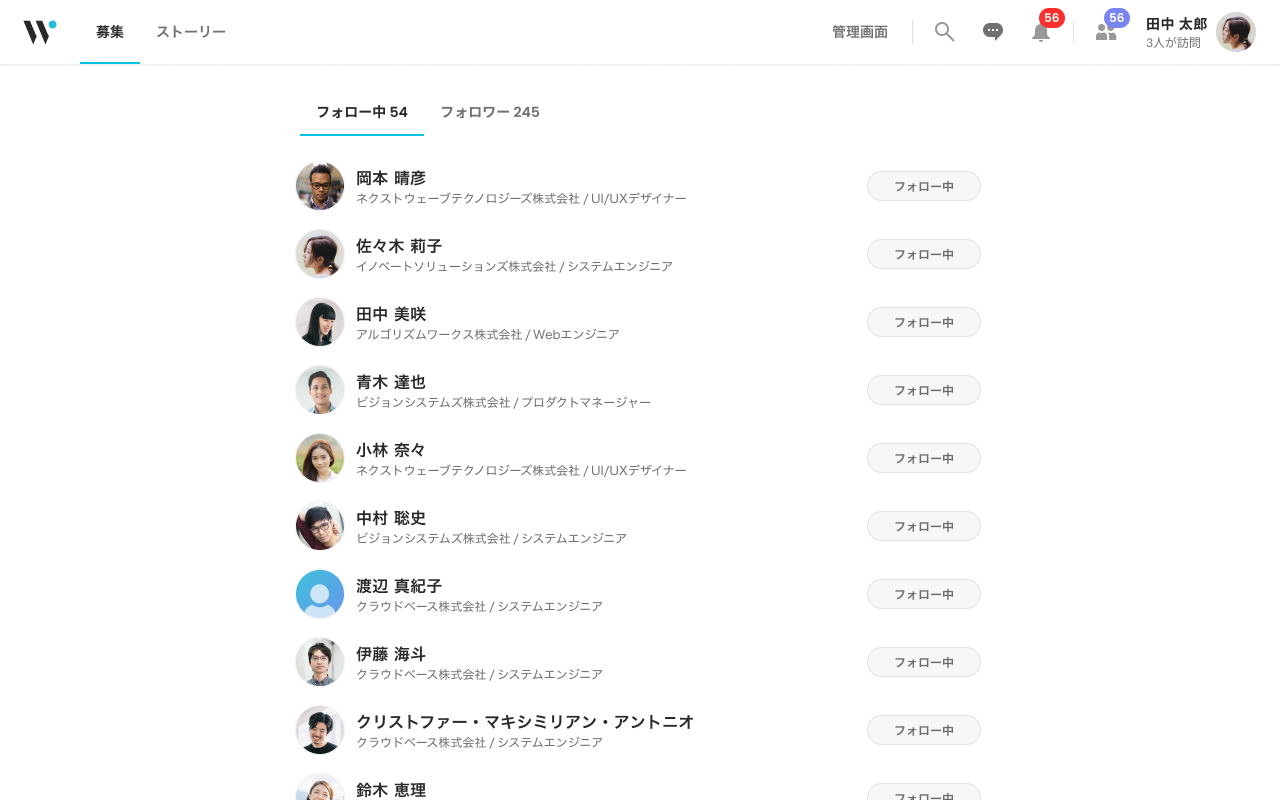Switch to フォロワー 245 tab

490,112
